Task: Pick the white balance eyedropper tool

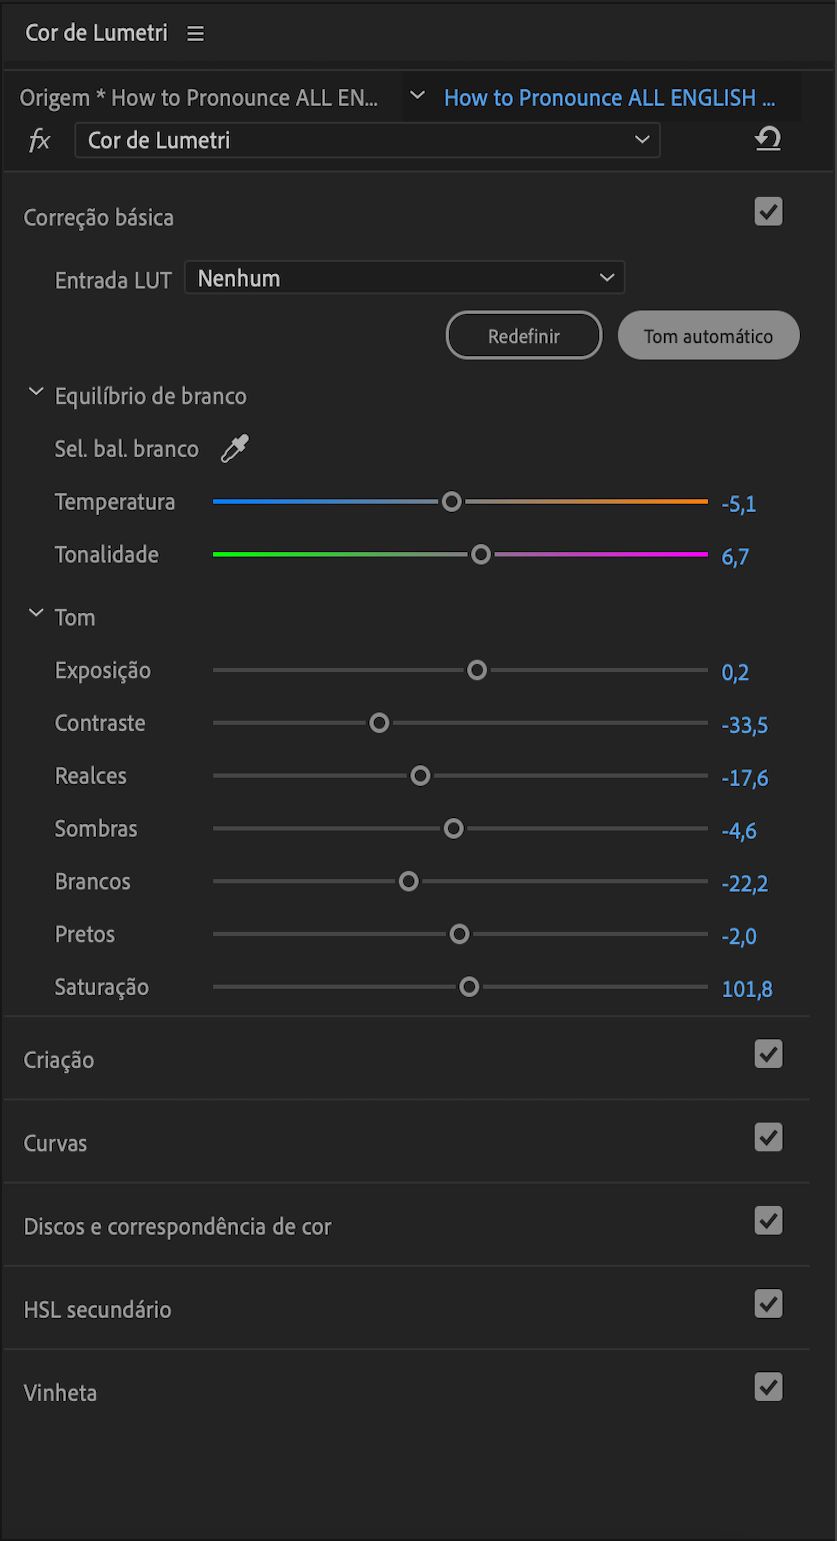Action: 234,449
